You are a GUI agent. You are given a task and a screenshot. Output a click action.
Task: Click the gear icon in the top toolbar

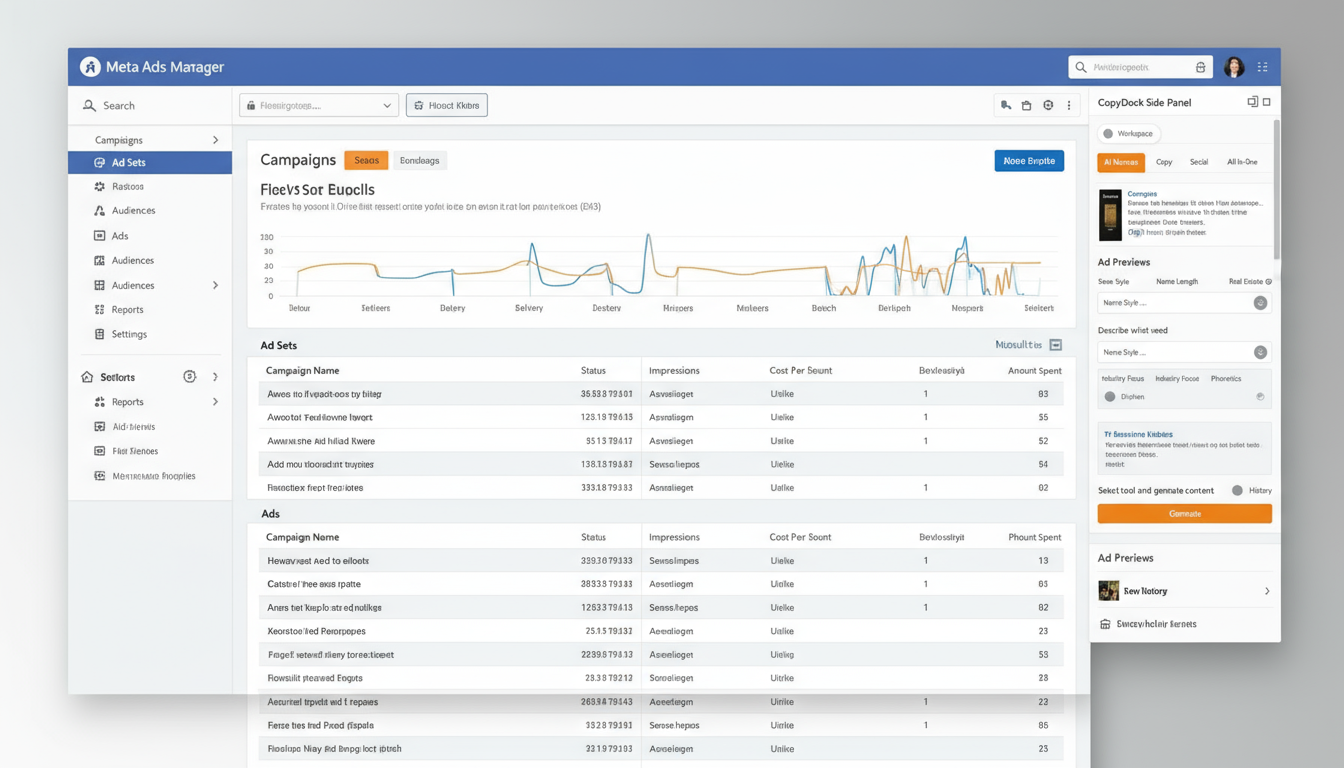point(1048,105)
